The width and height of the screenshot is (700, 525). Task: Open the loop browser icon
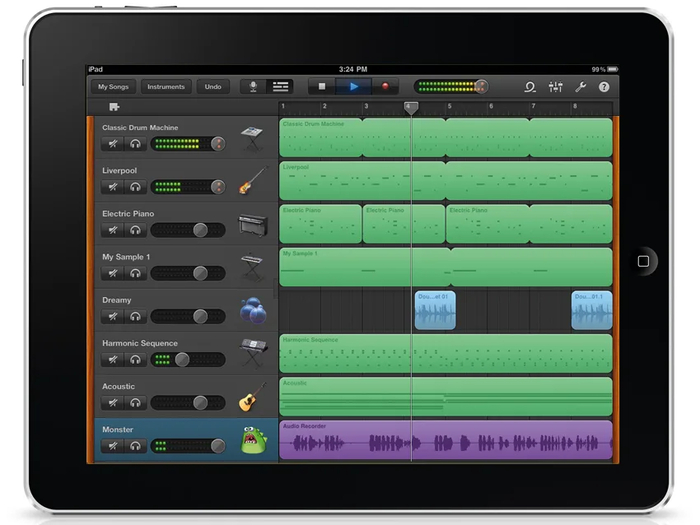530,87
